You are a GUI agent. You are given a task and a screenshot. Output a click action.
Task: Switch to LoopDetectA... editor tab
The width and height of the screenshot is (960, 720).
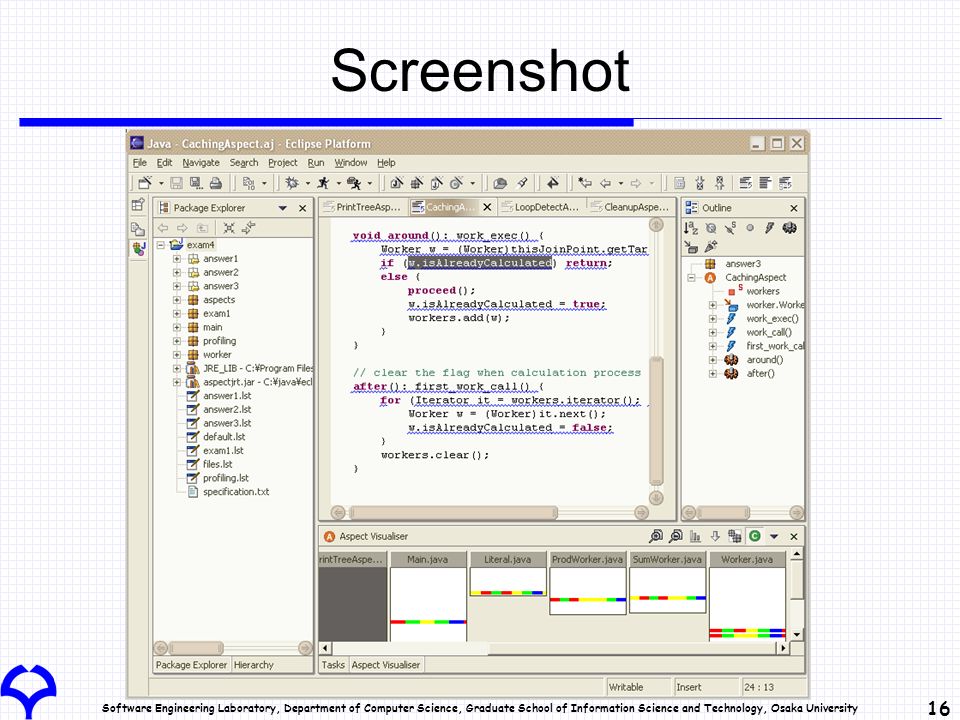click(x=540, y=207)
